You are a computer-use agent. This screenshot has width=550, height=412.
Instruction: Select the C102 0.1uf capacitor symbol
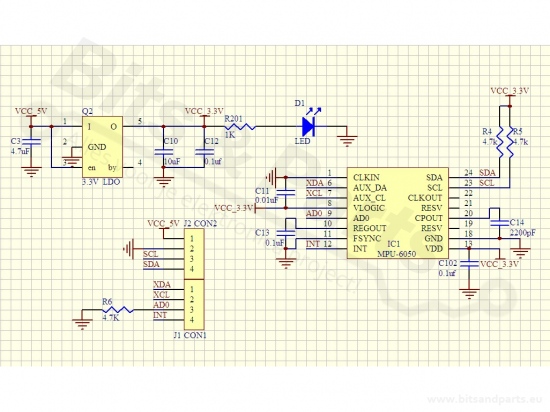469,263
